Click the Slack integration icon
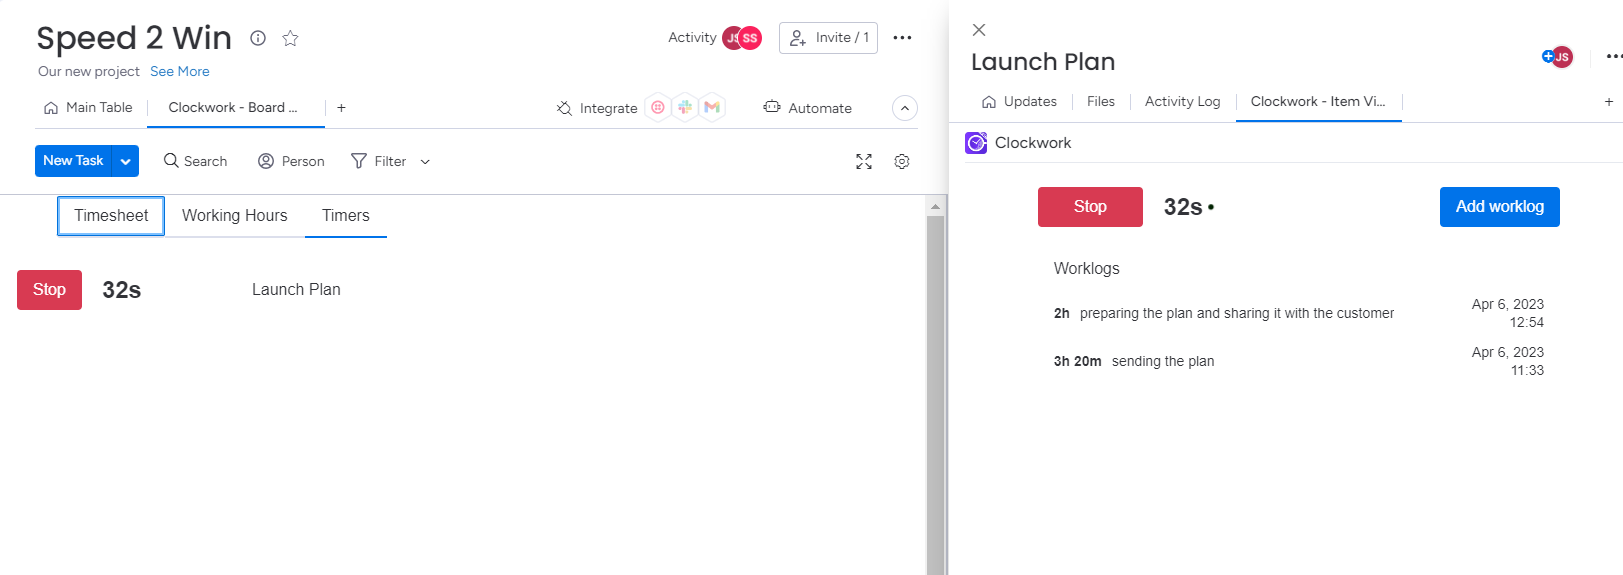Screen dimensions: 1623x575 coord(685,107)
